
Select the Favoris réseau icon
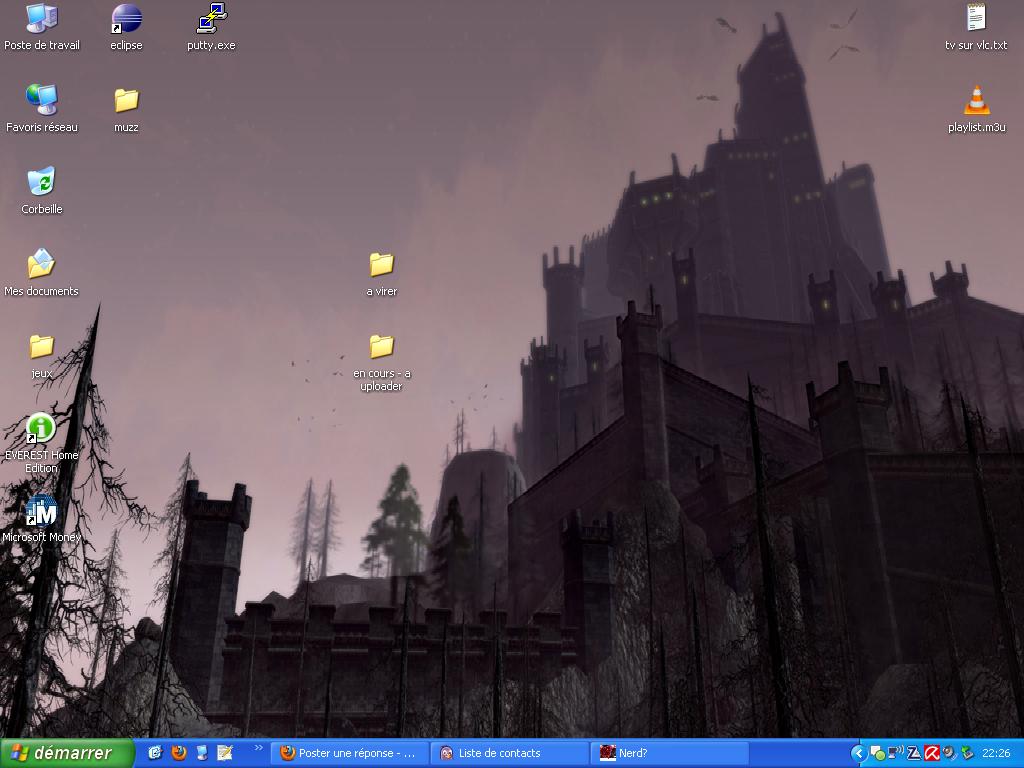(42, 109)
